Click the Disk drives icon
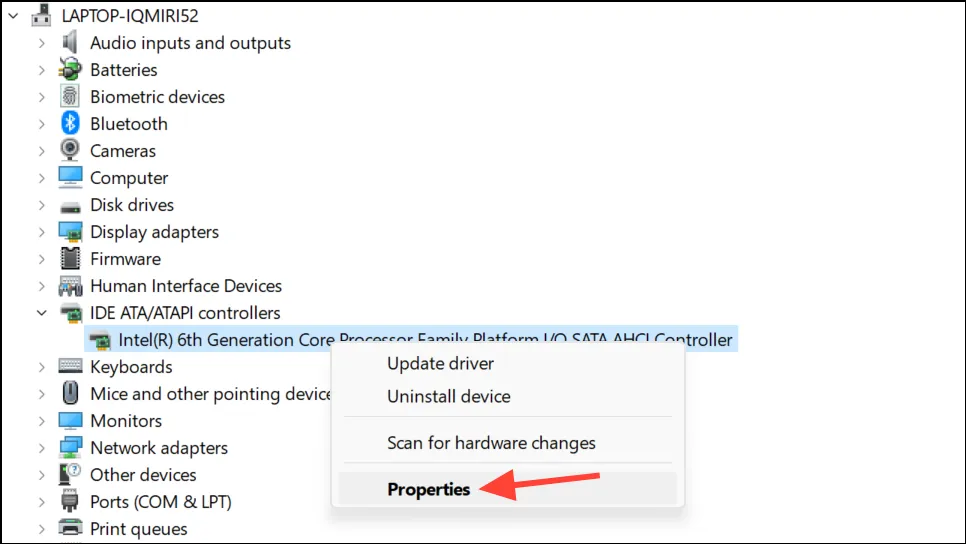This screenshot has width=966, height=544. click(x=70, y=206)
